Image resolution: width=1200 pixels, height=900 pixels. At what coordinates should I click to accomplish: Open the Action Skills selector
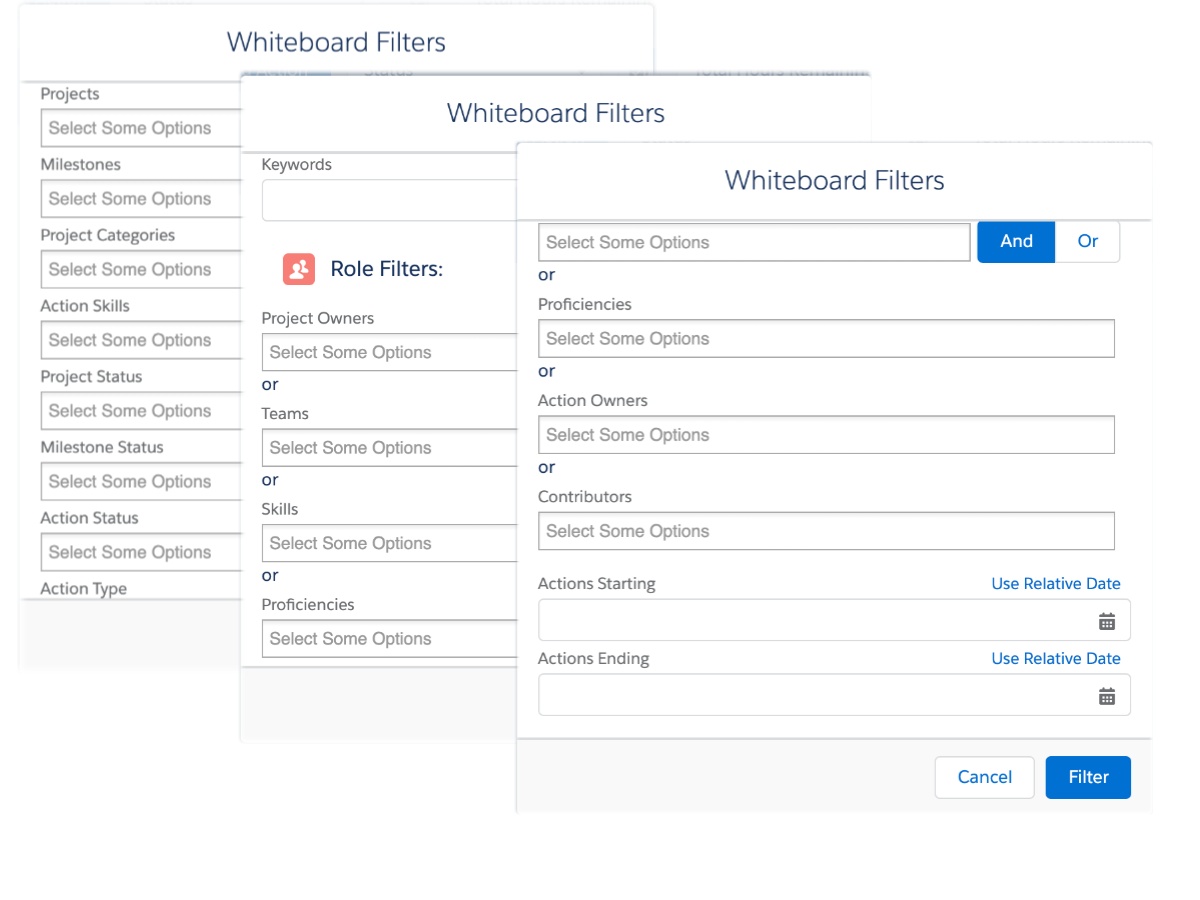140,340
